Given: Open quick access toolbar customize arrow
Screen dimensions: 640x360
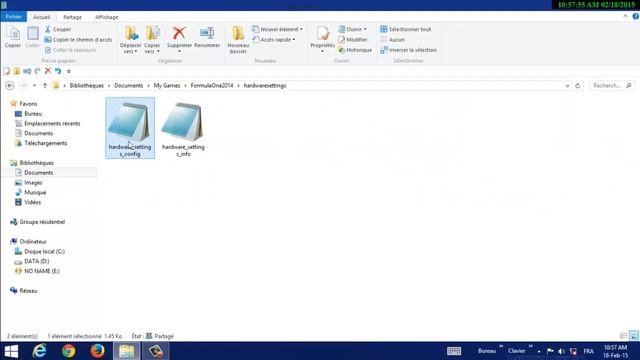Looking at the screenshot, I should tap(69, 71).
